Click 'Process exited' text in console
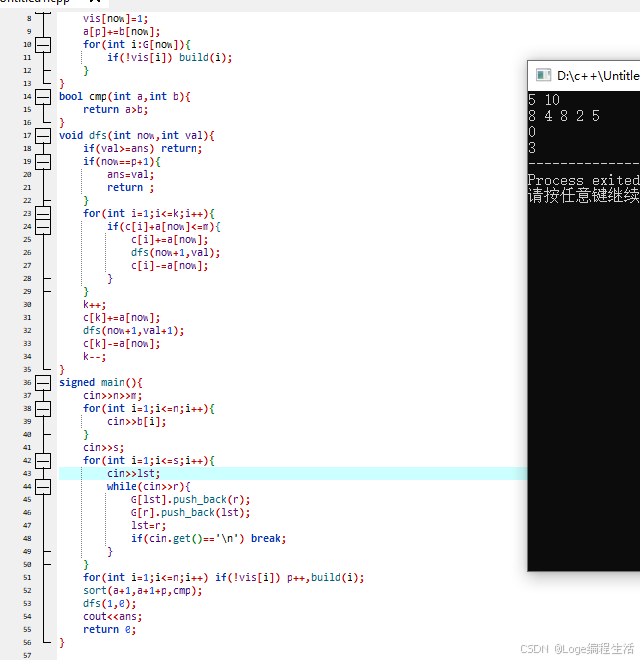This screenshot has width=640, height=660. 584,180
